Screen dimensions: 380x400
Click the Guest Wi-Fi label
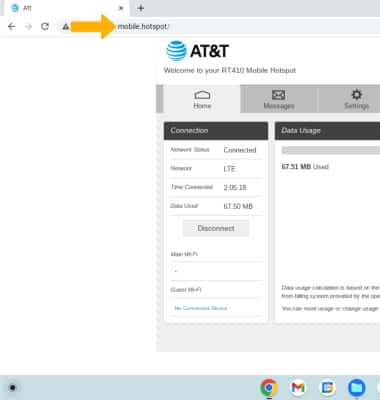(x=186, y=290)
